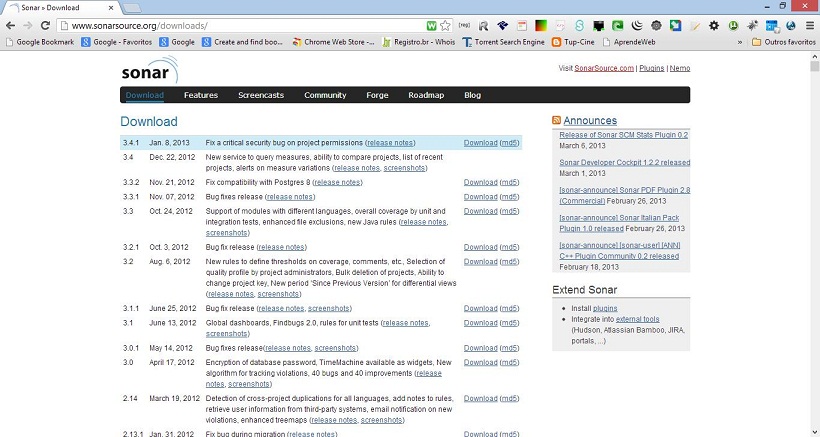Open md5 link for version 3.0
The height and width of the screenshot is (437, 820).
click(509, 362)
